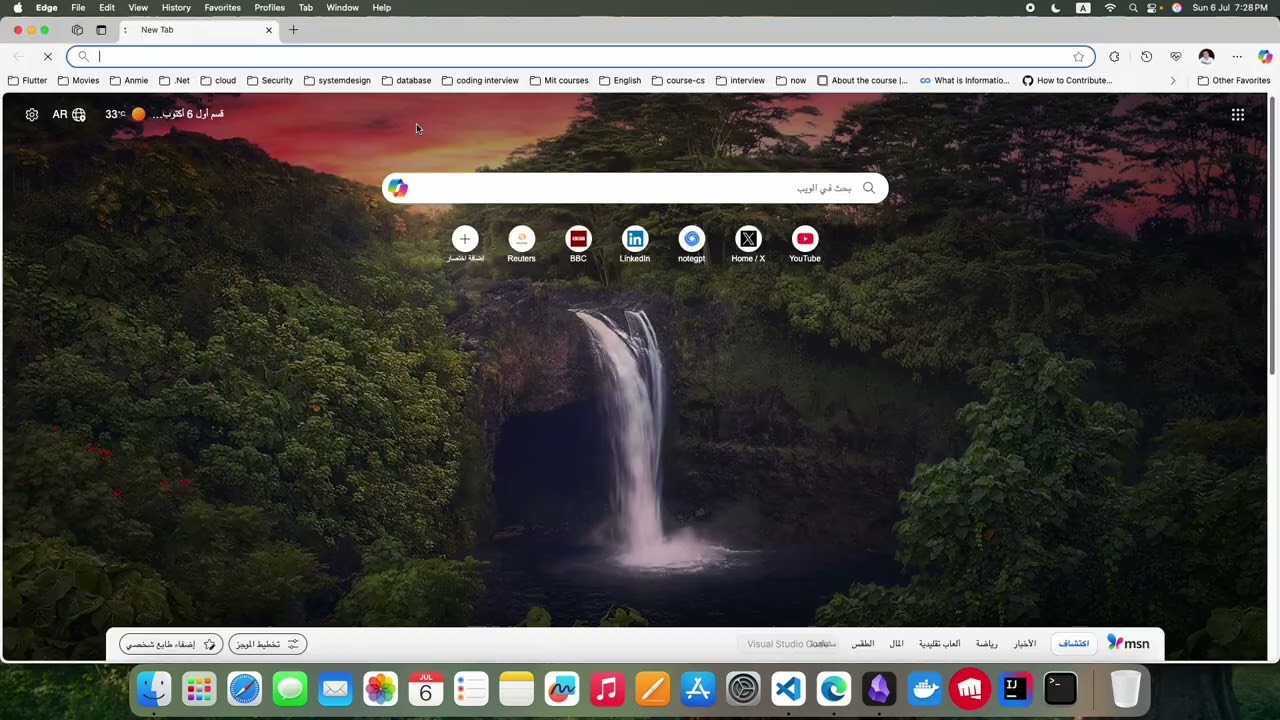Open the History clock icon in toolbar
The height and width of the screenshot is (720, 1280).
(1146, 57)
